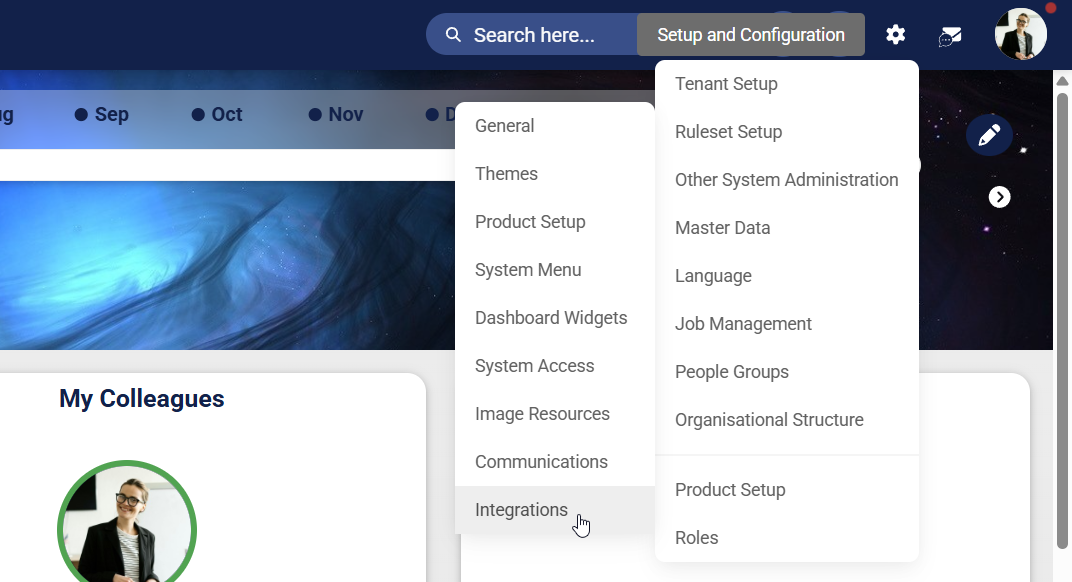Select Dashboard Widgets
1072x582 pixels.
pos(551,317)
